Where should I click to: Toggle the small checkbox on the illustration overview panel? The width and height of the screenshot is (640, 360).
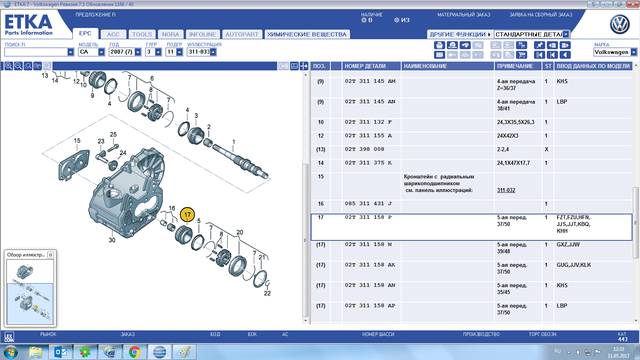pyautogui.click(x=50, y=255)
